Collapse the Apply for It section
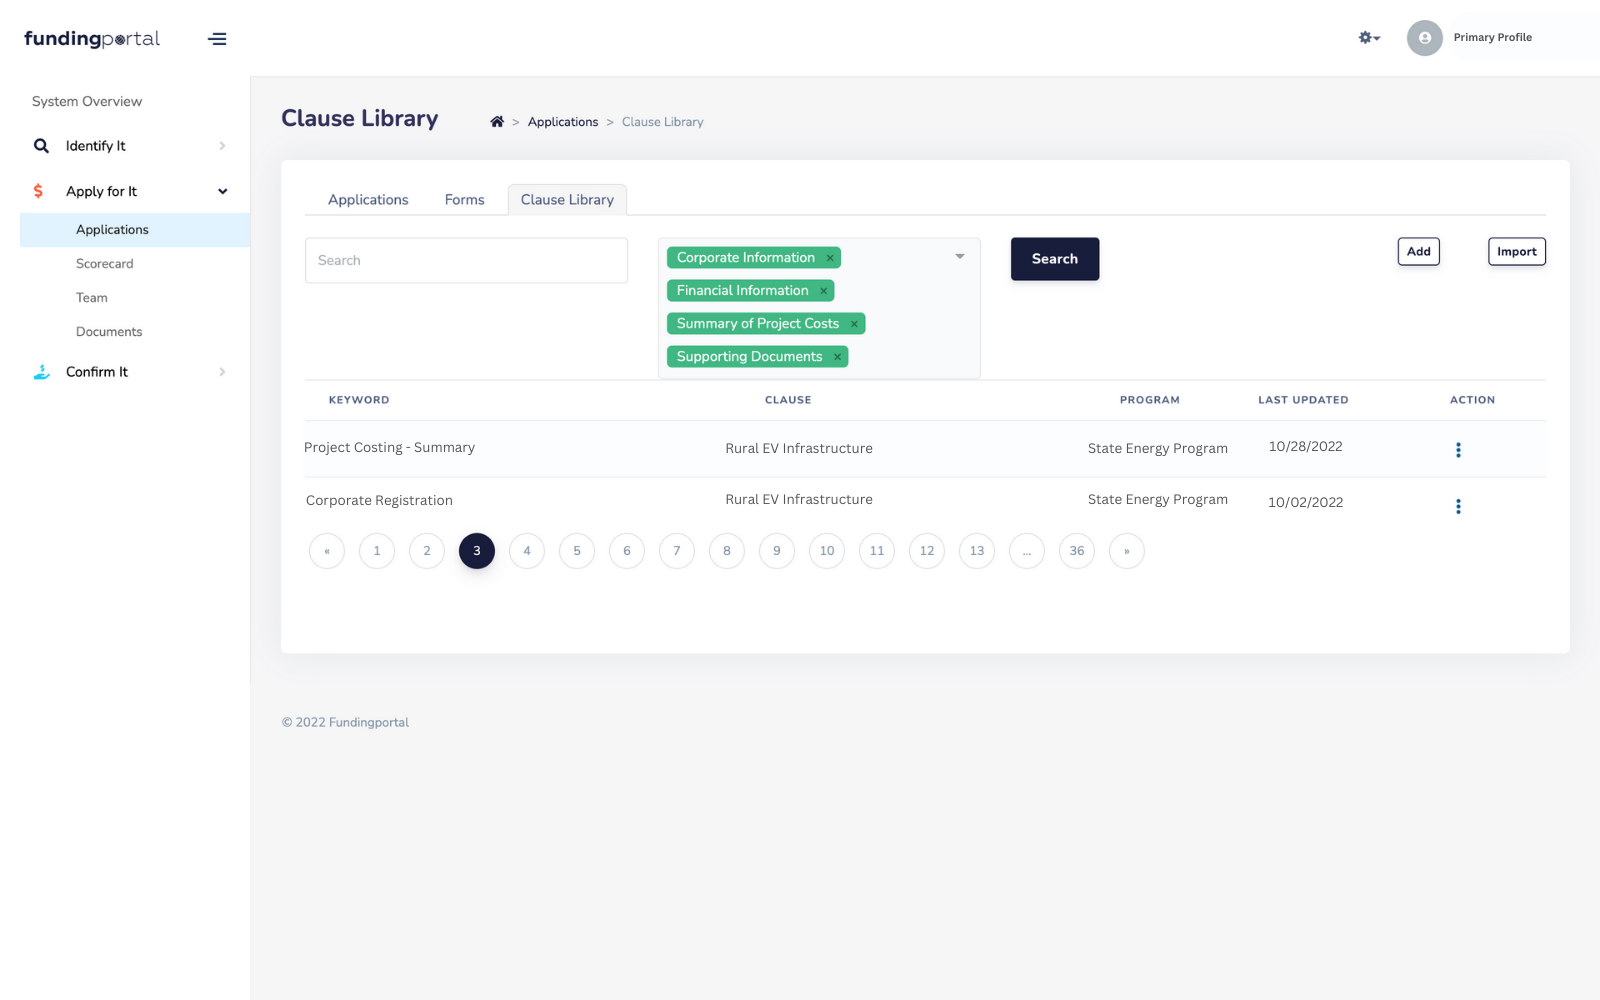This screenshot has width=1600, height=1000. [x=221, y=191]
